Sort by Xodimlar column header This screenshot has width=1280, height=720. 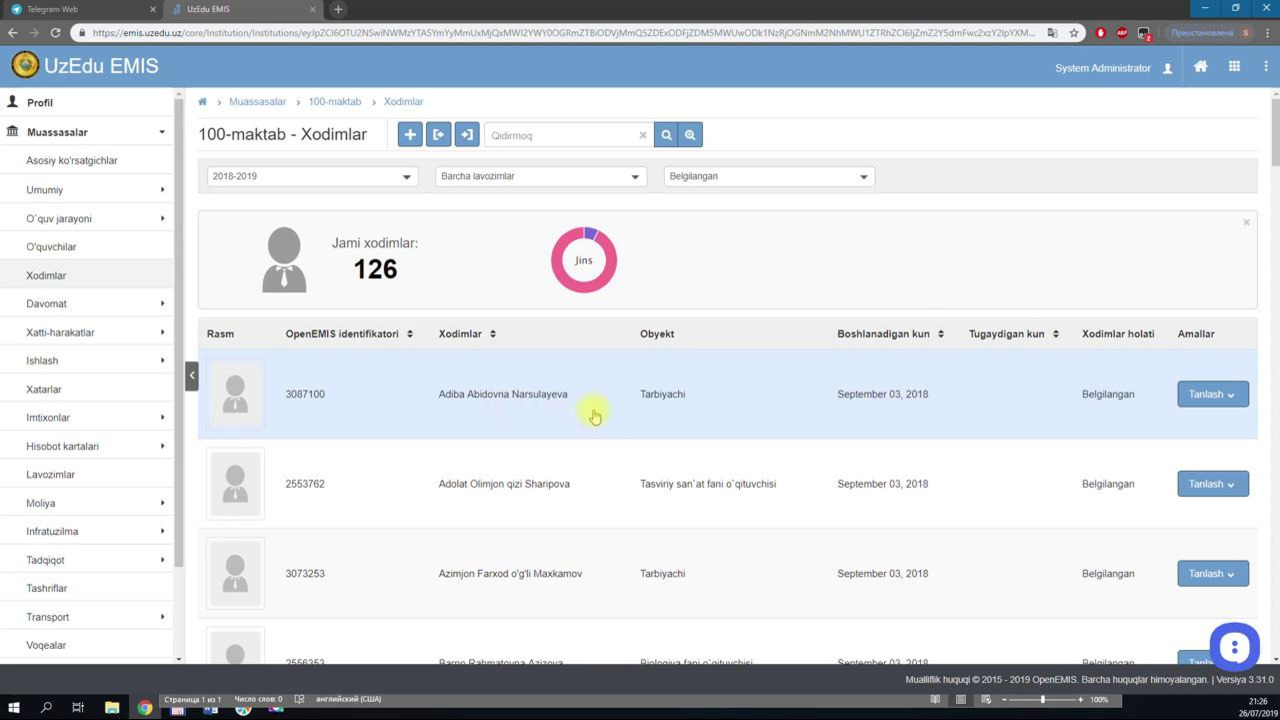(x=467, y=334)
